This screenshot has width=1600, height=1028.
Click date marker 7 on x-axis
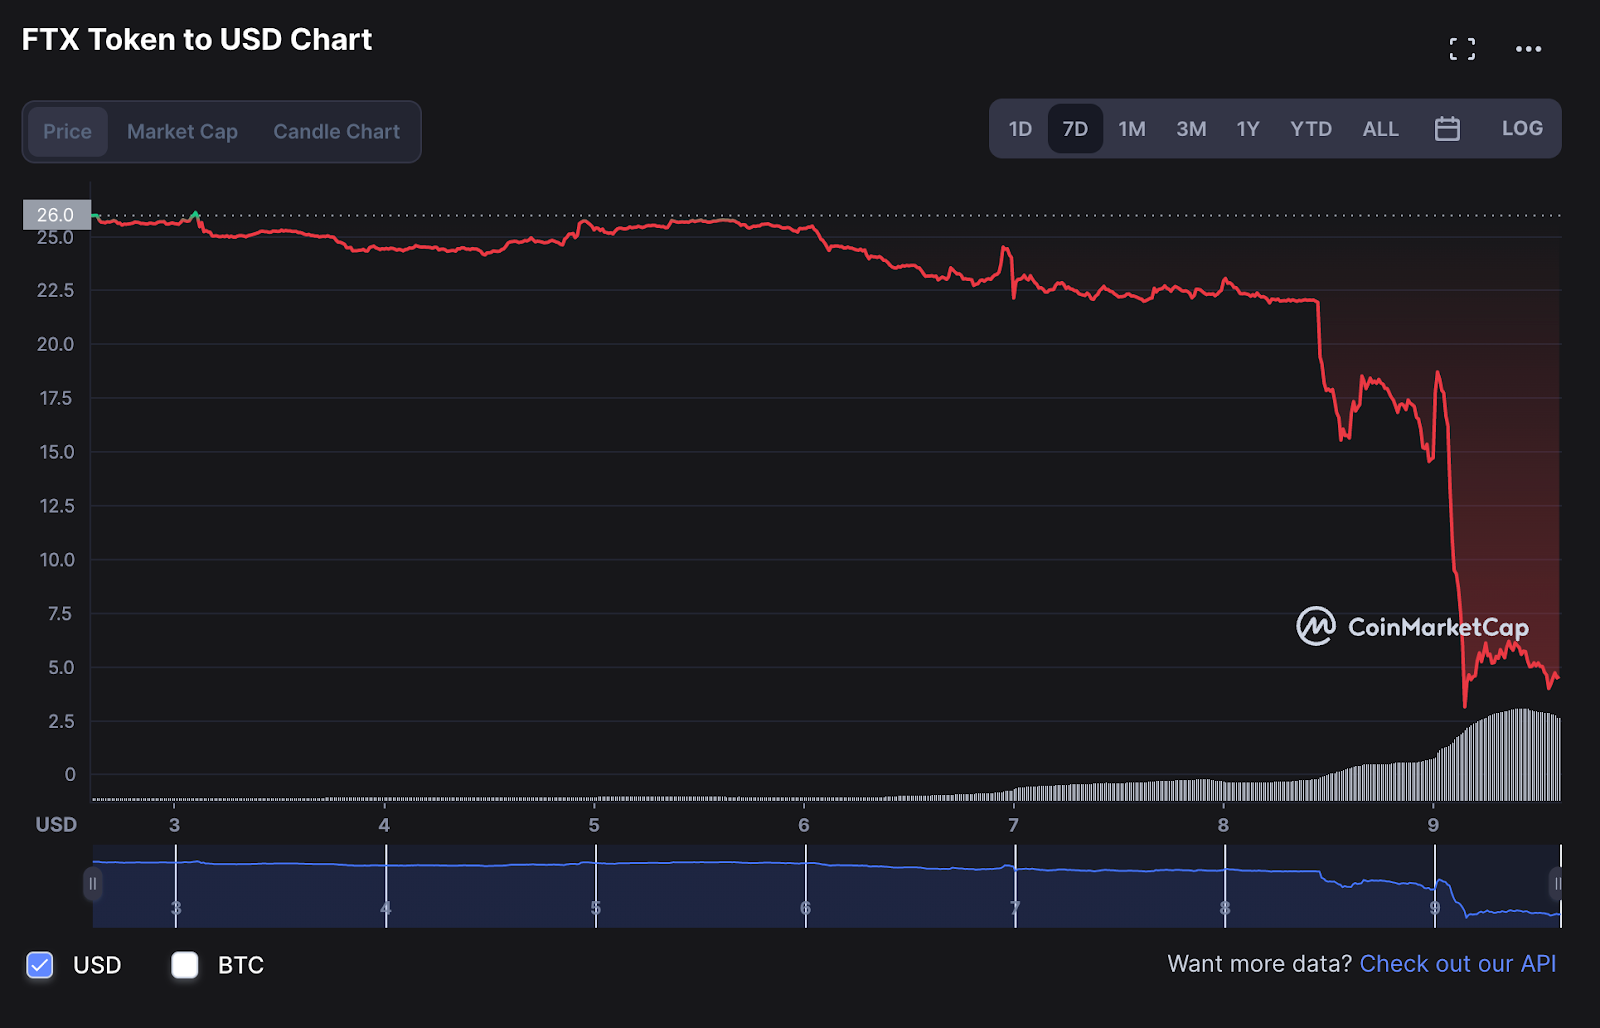1013,825
